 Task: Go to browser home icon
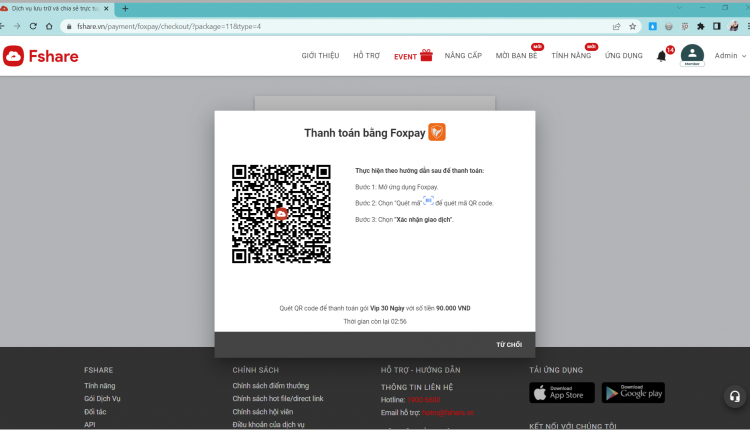point(49,26)
